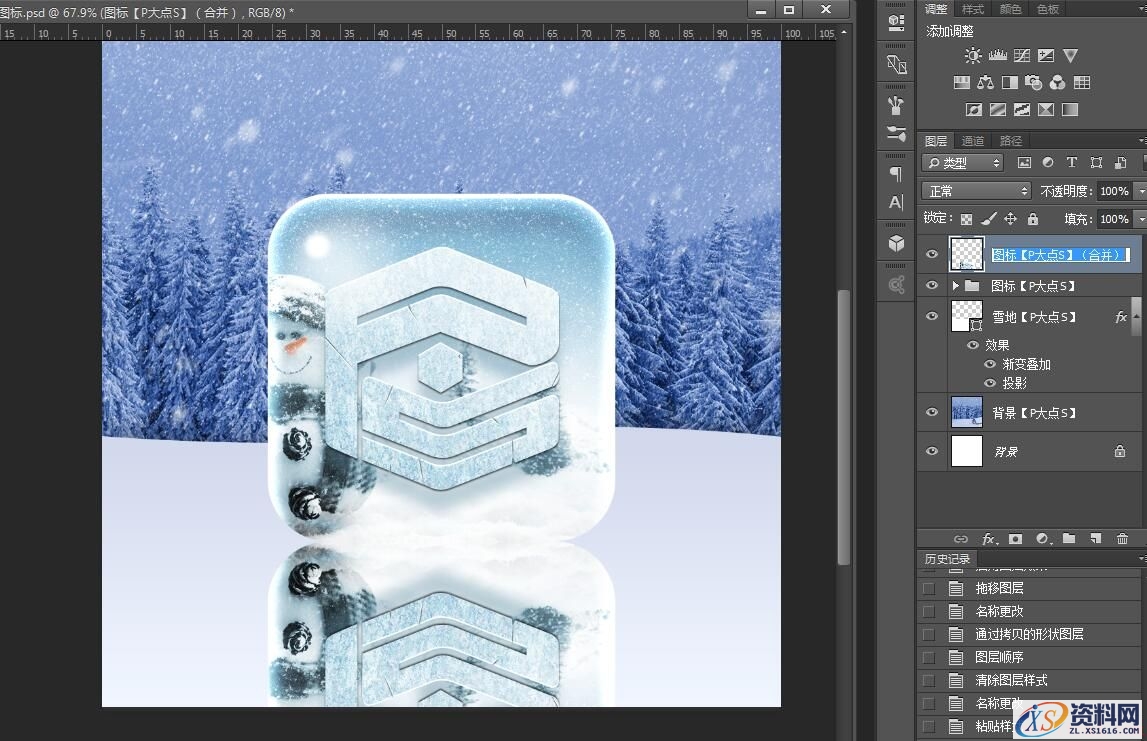Viewport: 1147px width, 741px height.
Task: Open the 样式 panel tab
Action: tap(972, 9)
